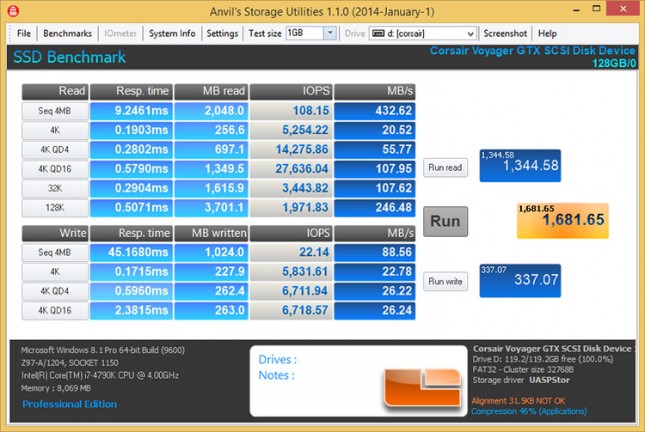Click the Read 4K QD16 test button

point(55,169)
